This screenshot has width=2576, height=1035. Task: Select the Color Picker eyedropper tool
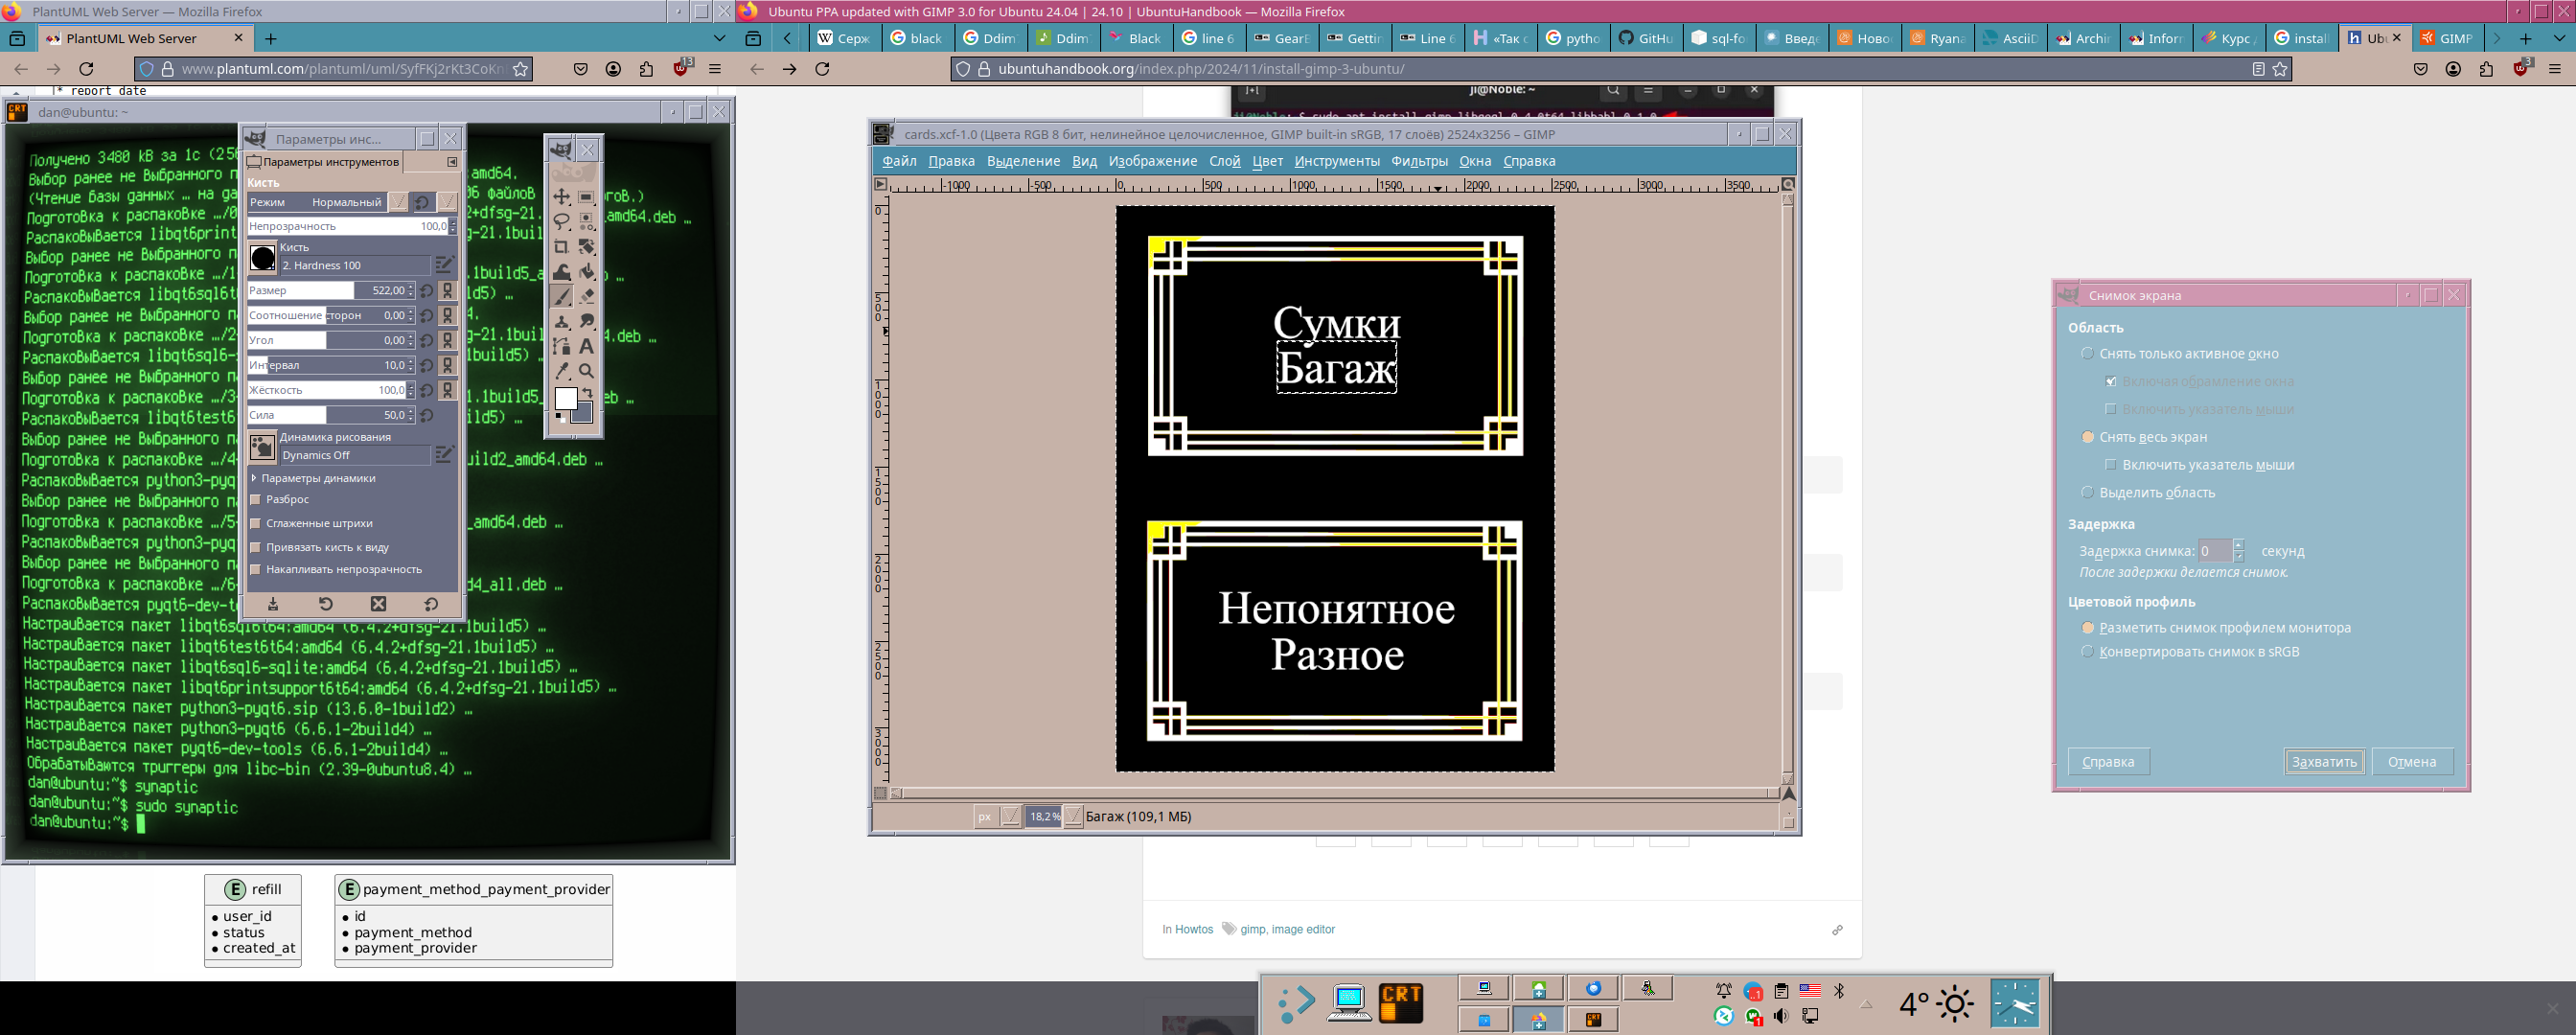562,371
